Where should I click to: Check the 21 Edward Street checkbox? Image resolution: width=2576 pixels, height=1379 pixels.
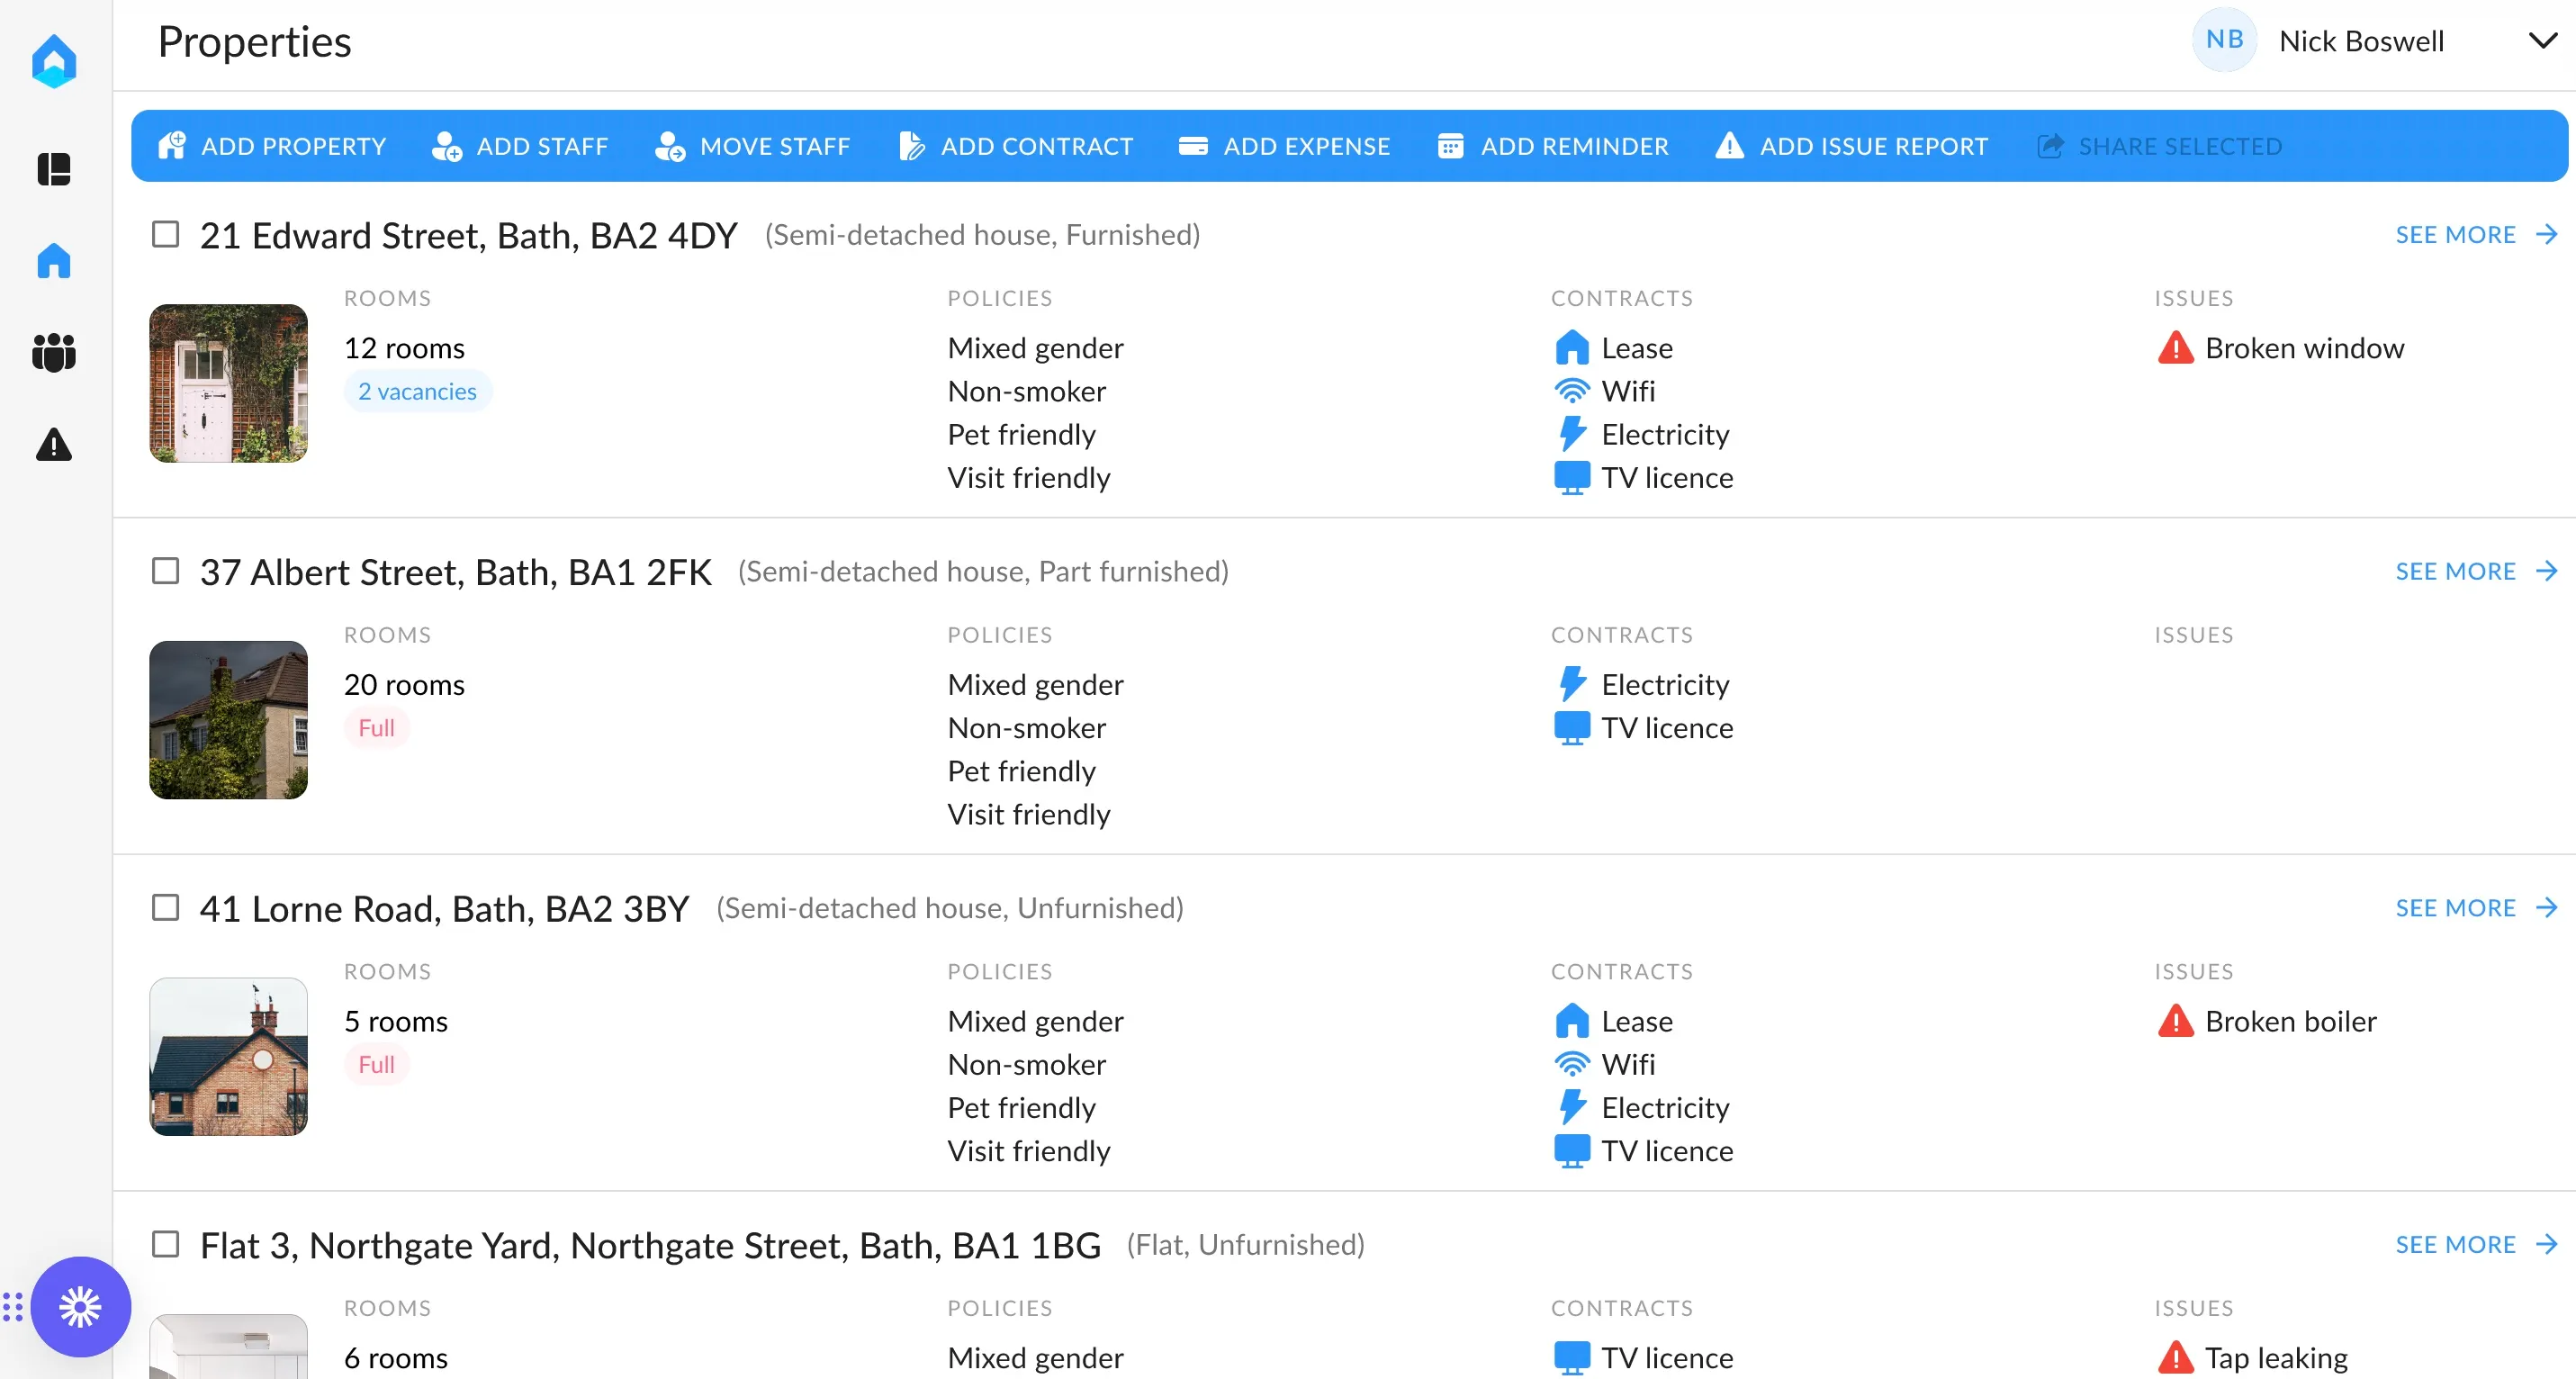click(166, 235)
